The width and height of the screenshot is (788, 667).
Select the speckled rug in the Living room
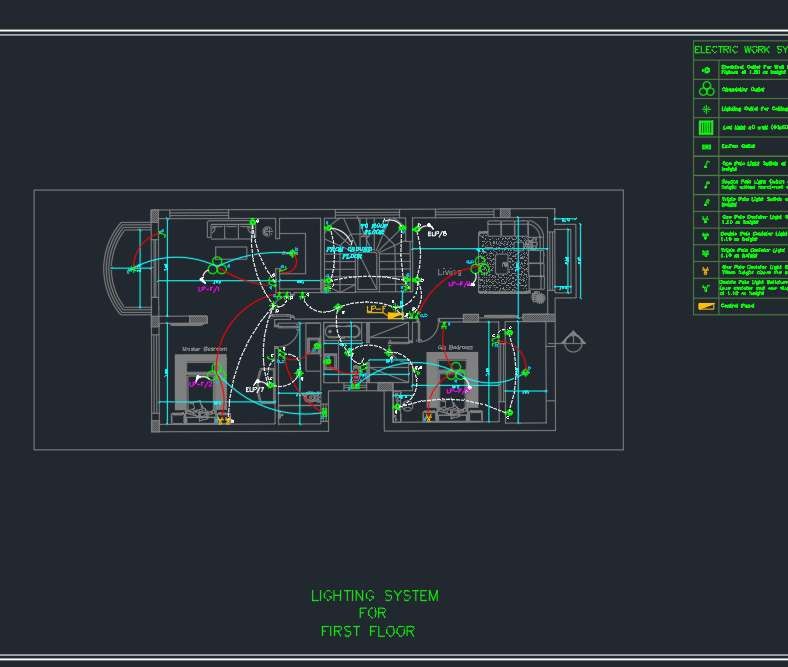(x=505, y=264)
